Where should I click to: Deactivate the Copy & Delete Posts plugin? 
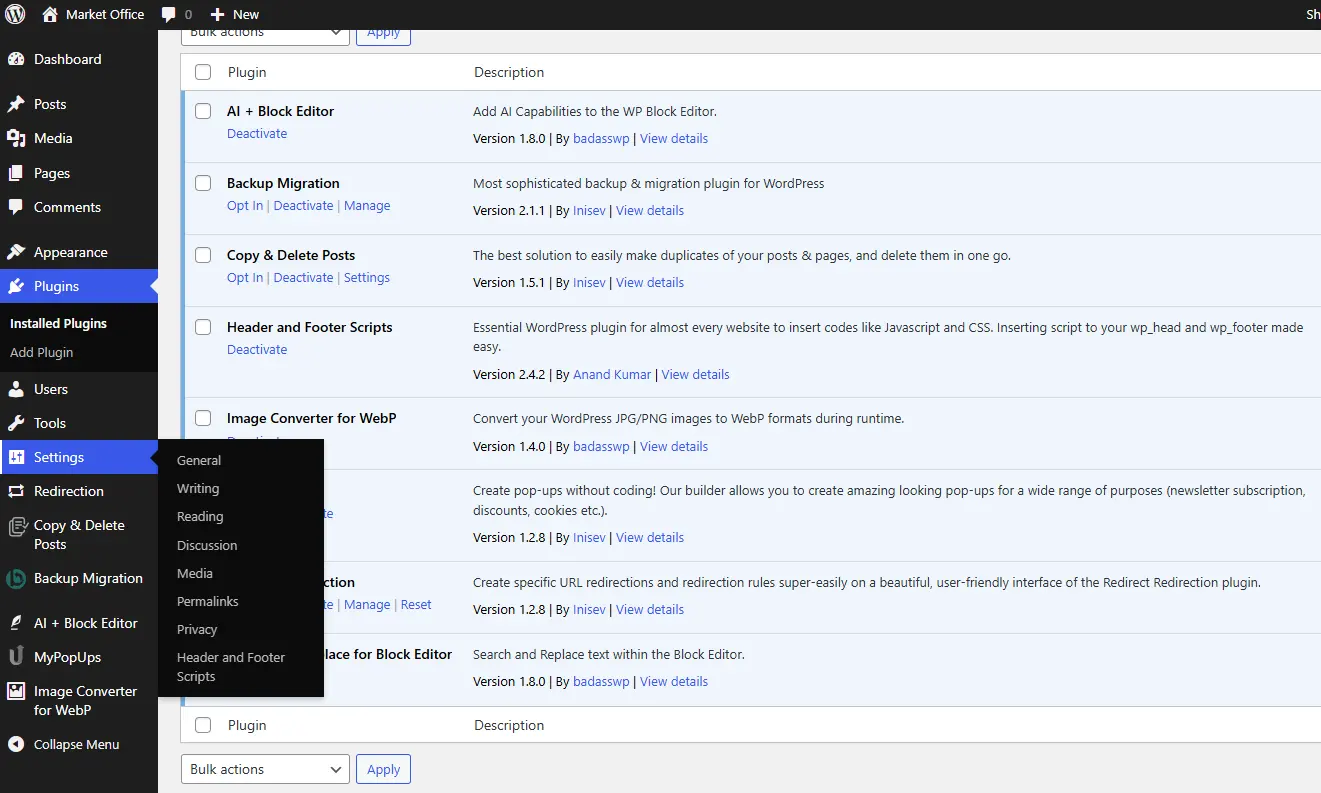point(303,277)
